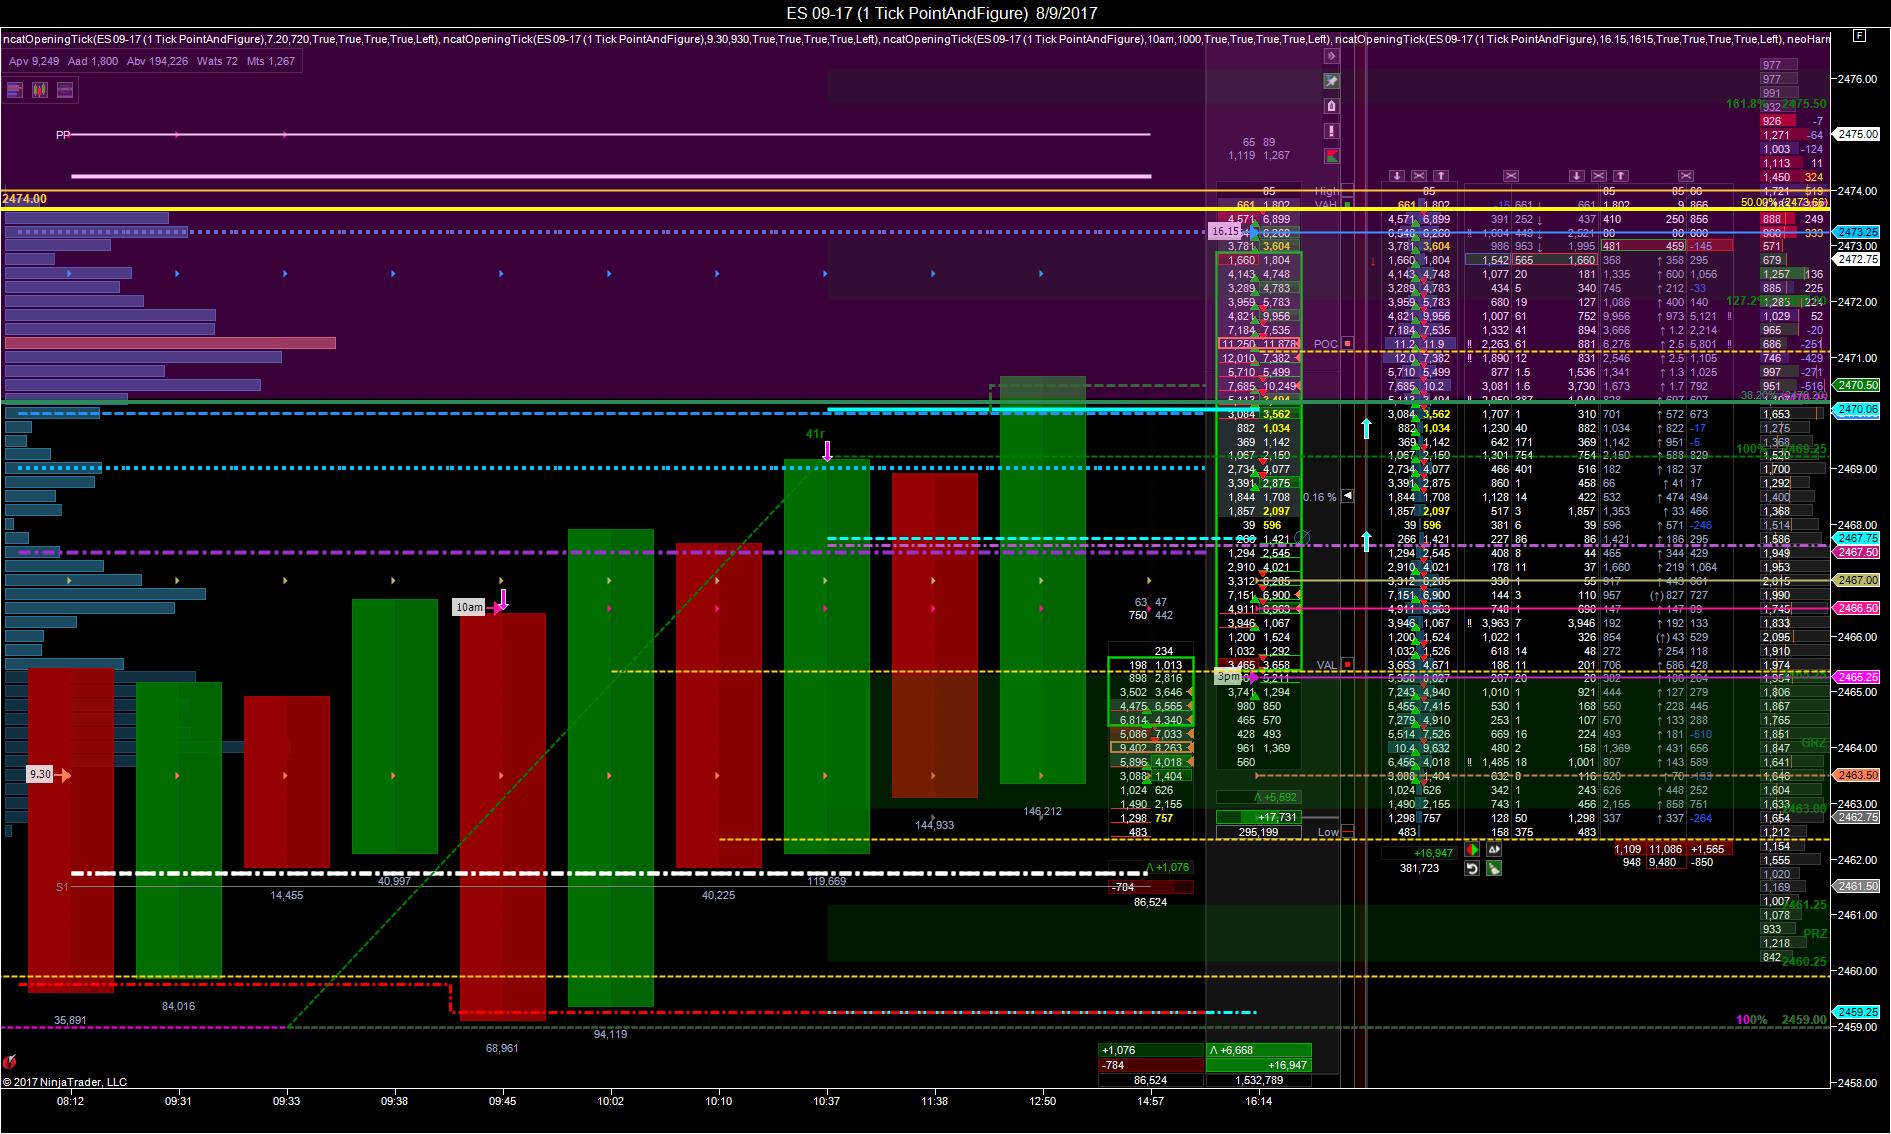Click the red-green circle icon
Screen dimensions: 1891x1134
pos(1472,850)
